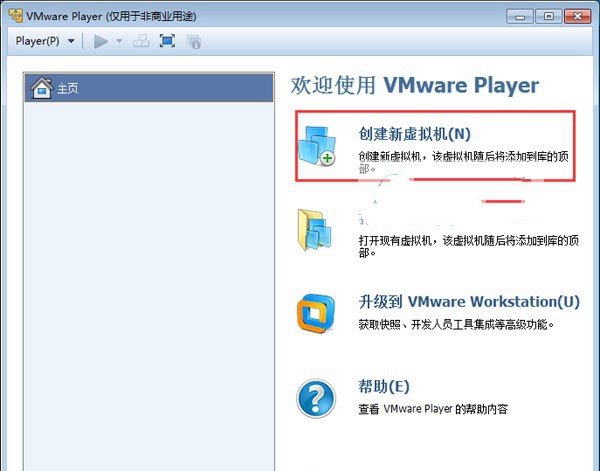The height and width of the screenshot is (471, 600).
Task: Close the VMware Player window
Action: pos(577,16)
